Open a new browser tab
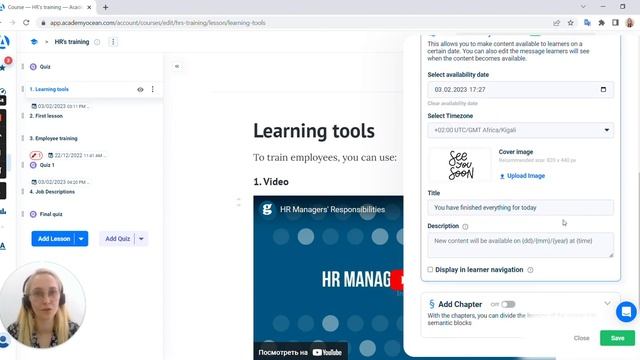 tap(106, 7)
